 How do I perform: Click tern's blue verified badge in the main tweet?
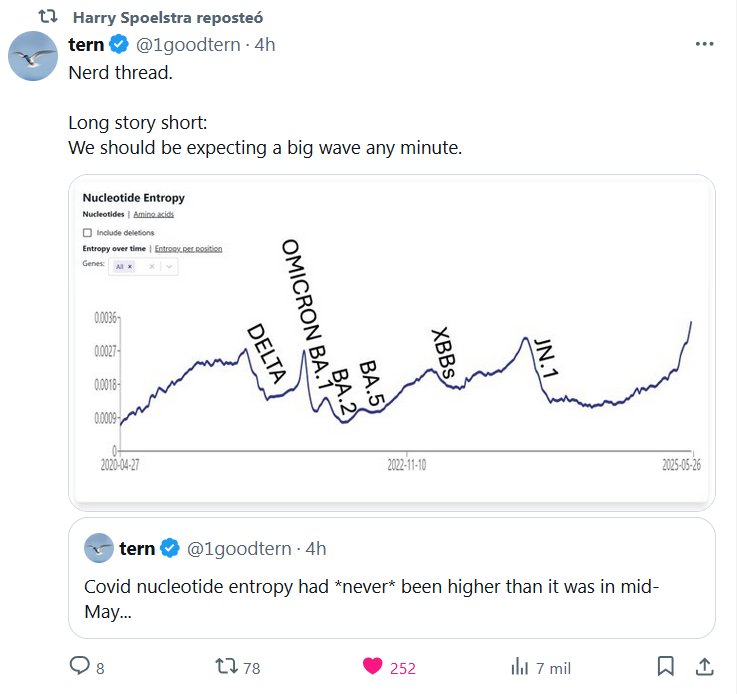118,44
